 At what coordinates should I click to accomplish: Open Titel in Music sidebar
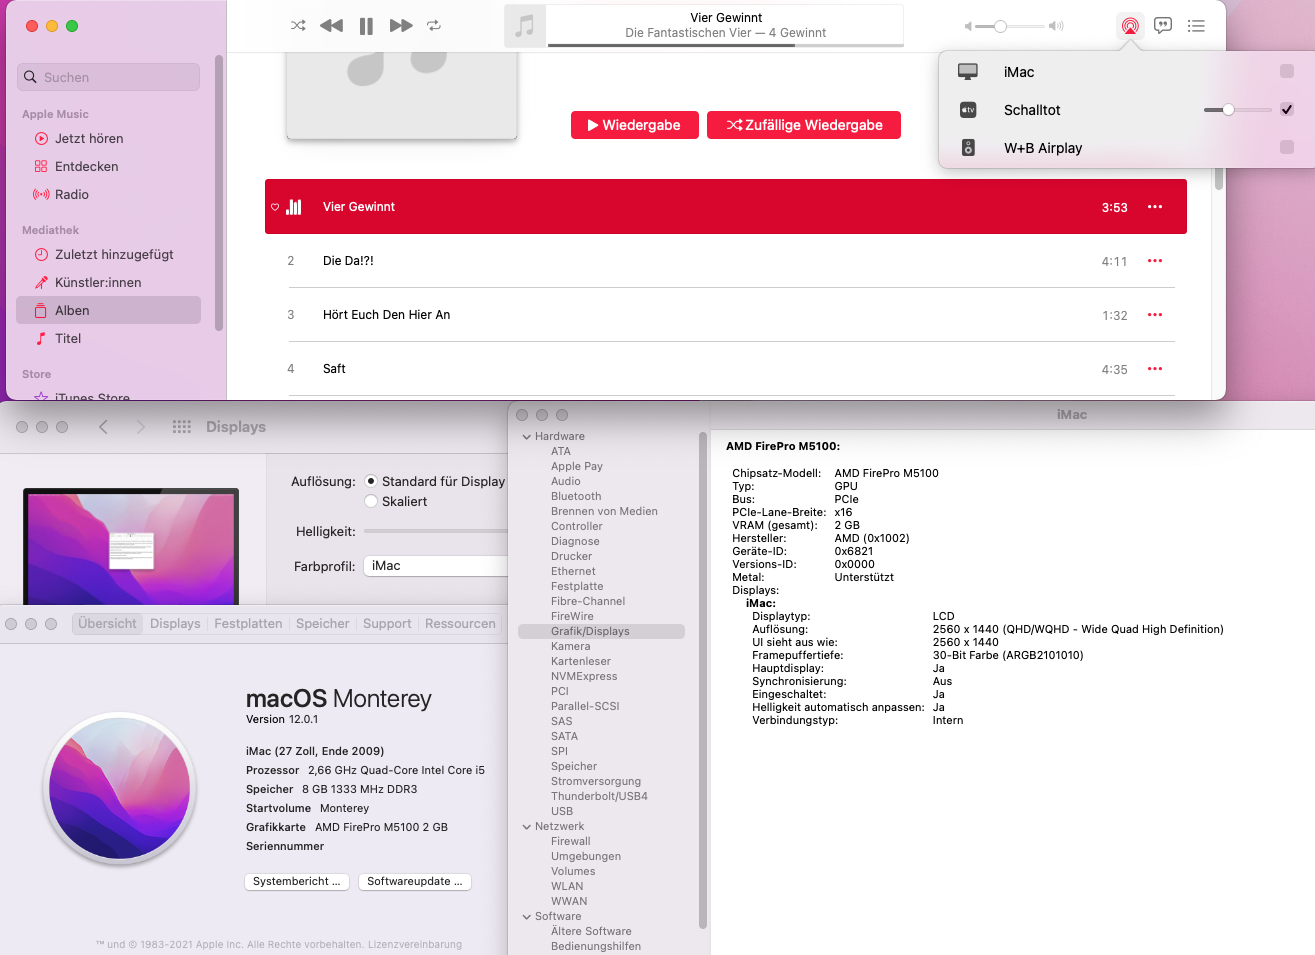[68, 339]
